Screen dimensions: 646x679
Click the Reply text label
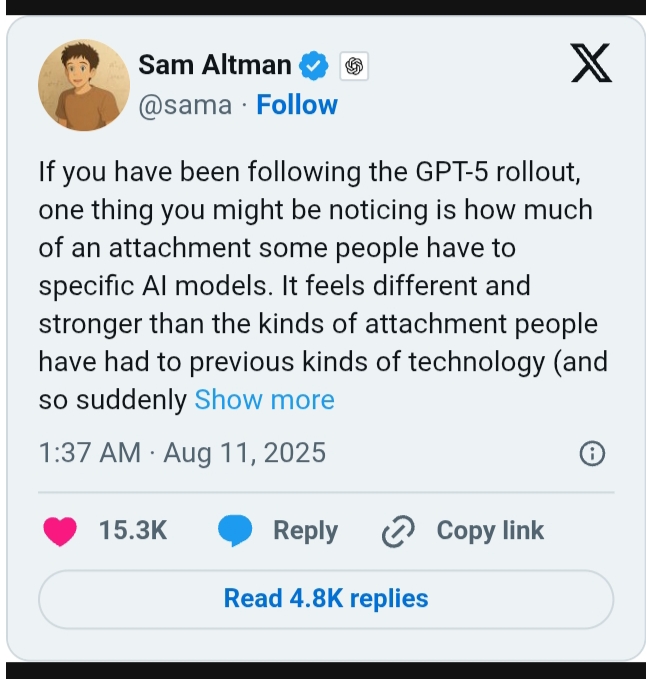(x=305, y=531)
